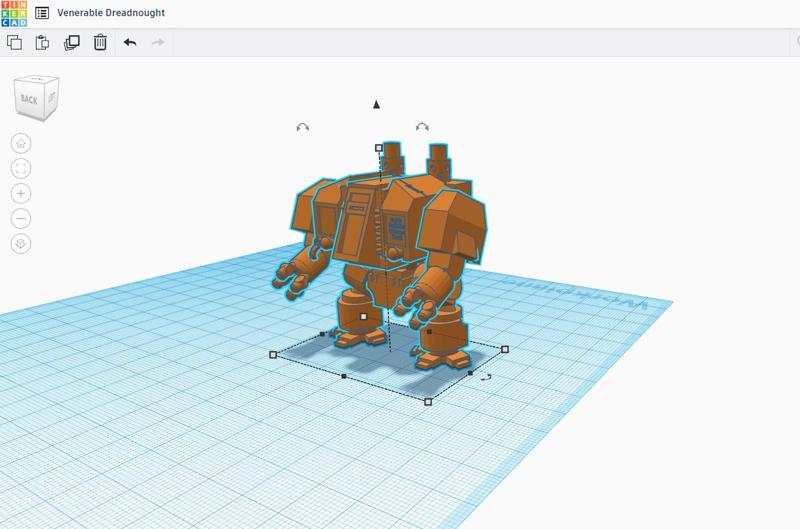
Task: Click the Paste clipboard icon
Action: tap(42, 42)
